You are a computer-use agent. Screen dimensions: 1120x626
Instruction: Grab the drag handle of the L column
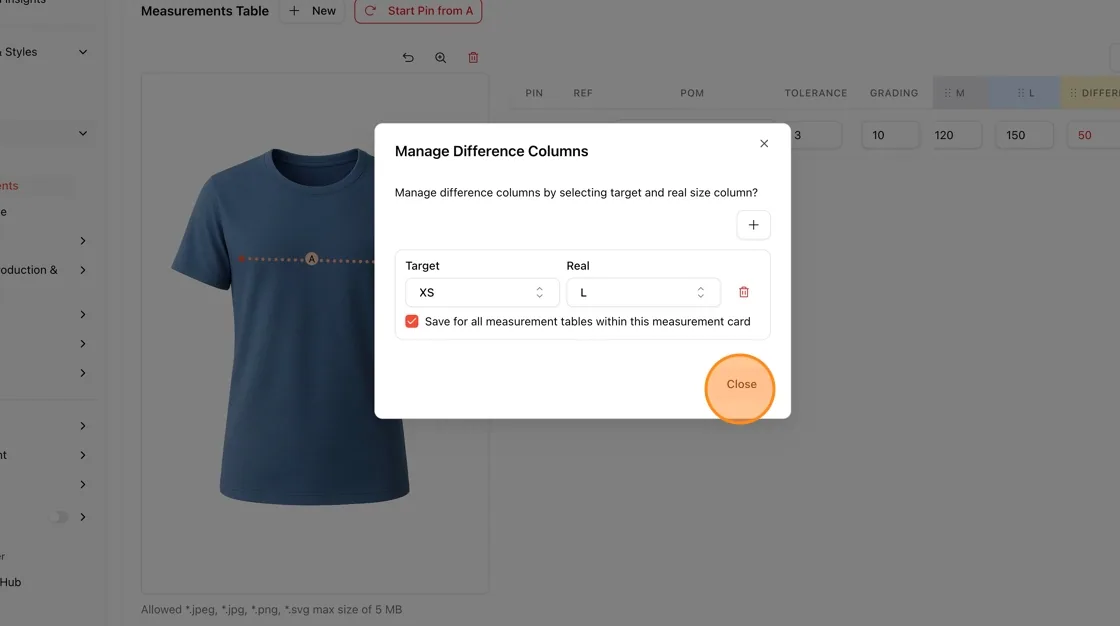click(1021, 93)
